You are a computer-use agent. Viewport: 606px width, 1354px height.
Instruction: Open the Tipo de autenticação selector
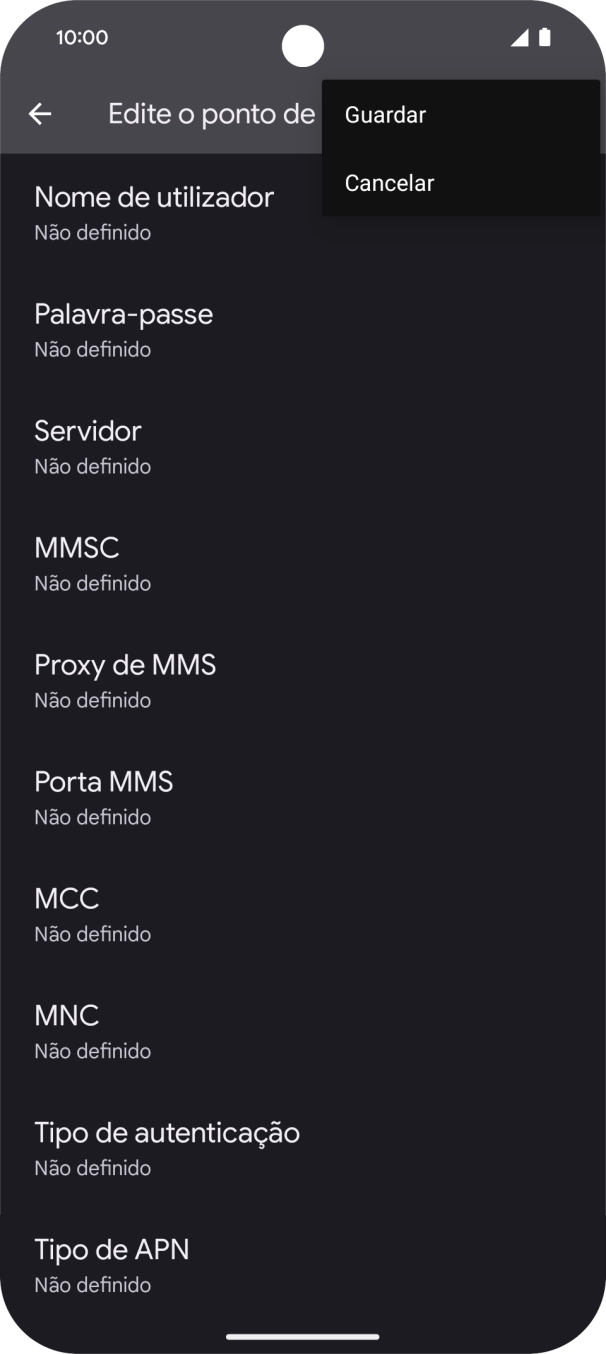[x=167, y=1146]
